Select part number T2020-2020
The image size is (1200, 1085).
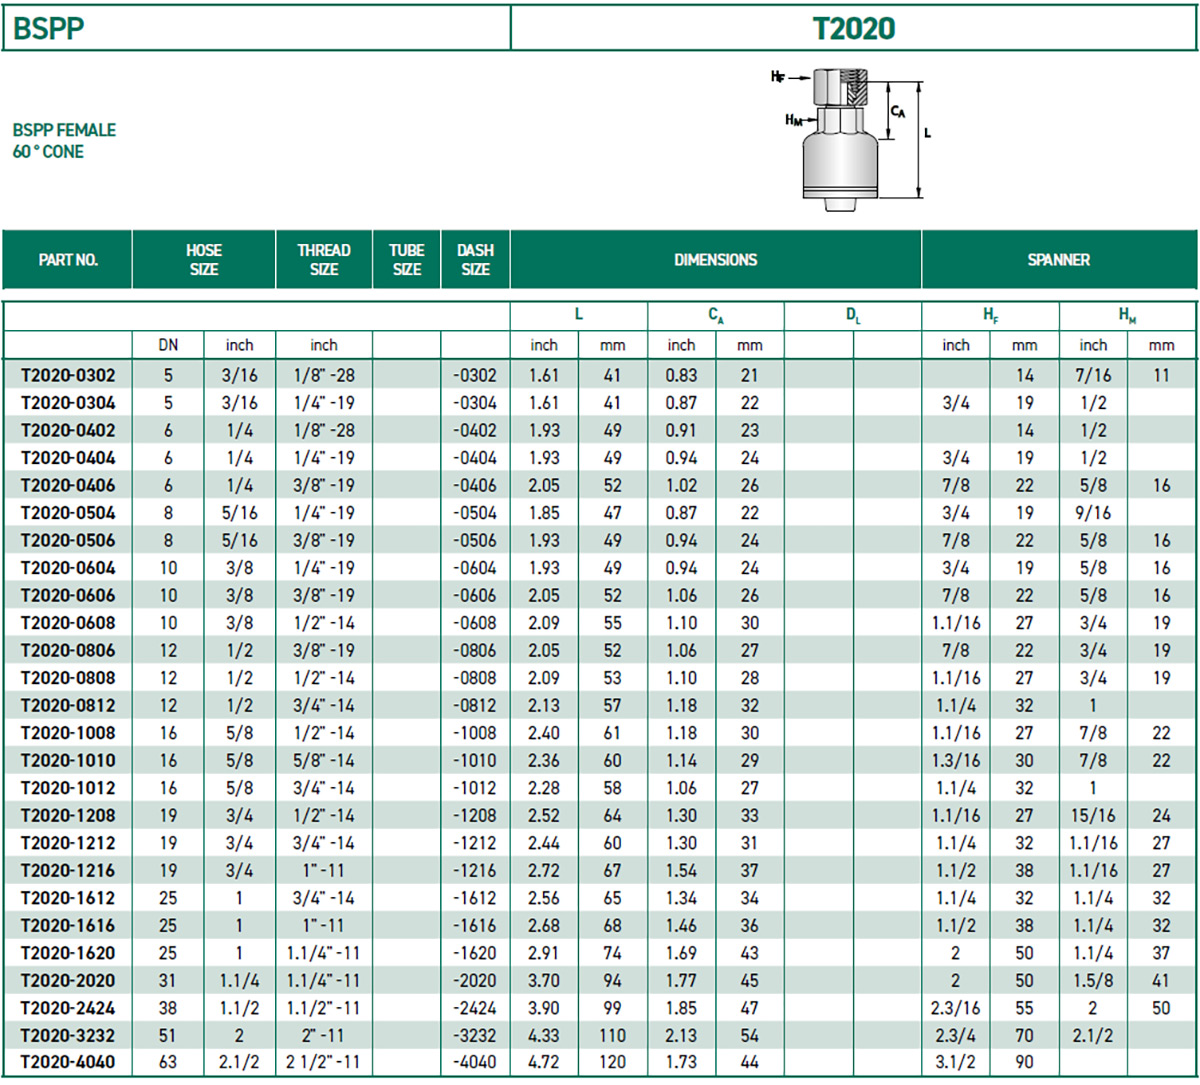pos(68,981)
